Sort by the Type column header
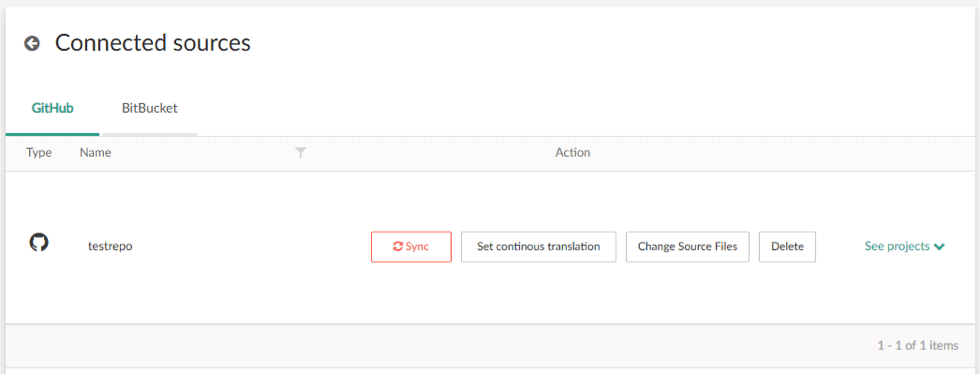 [39, 152]
